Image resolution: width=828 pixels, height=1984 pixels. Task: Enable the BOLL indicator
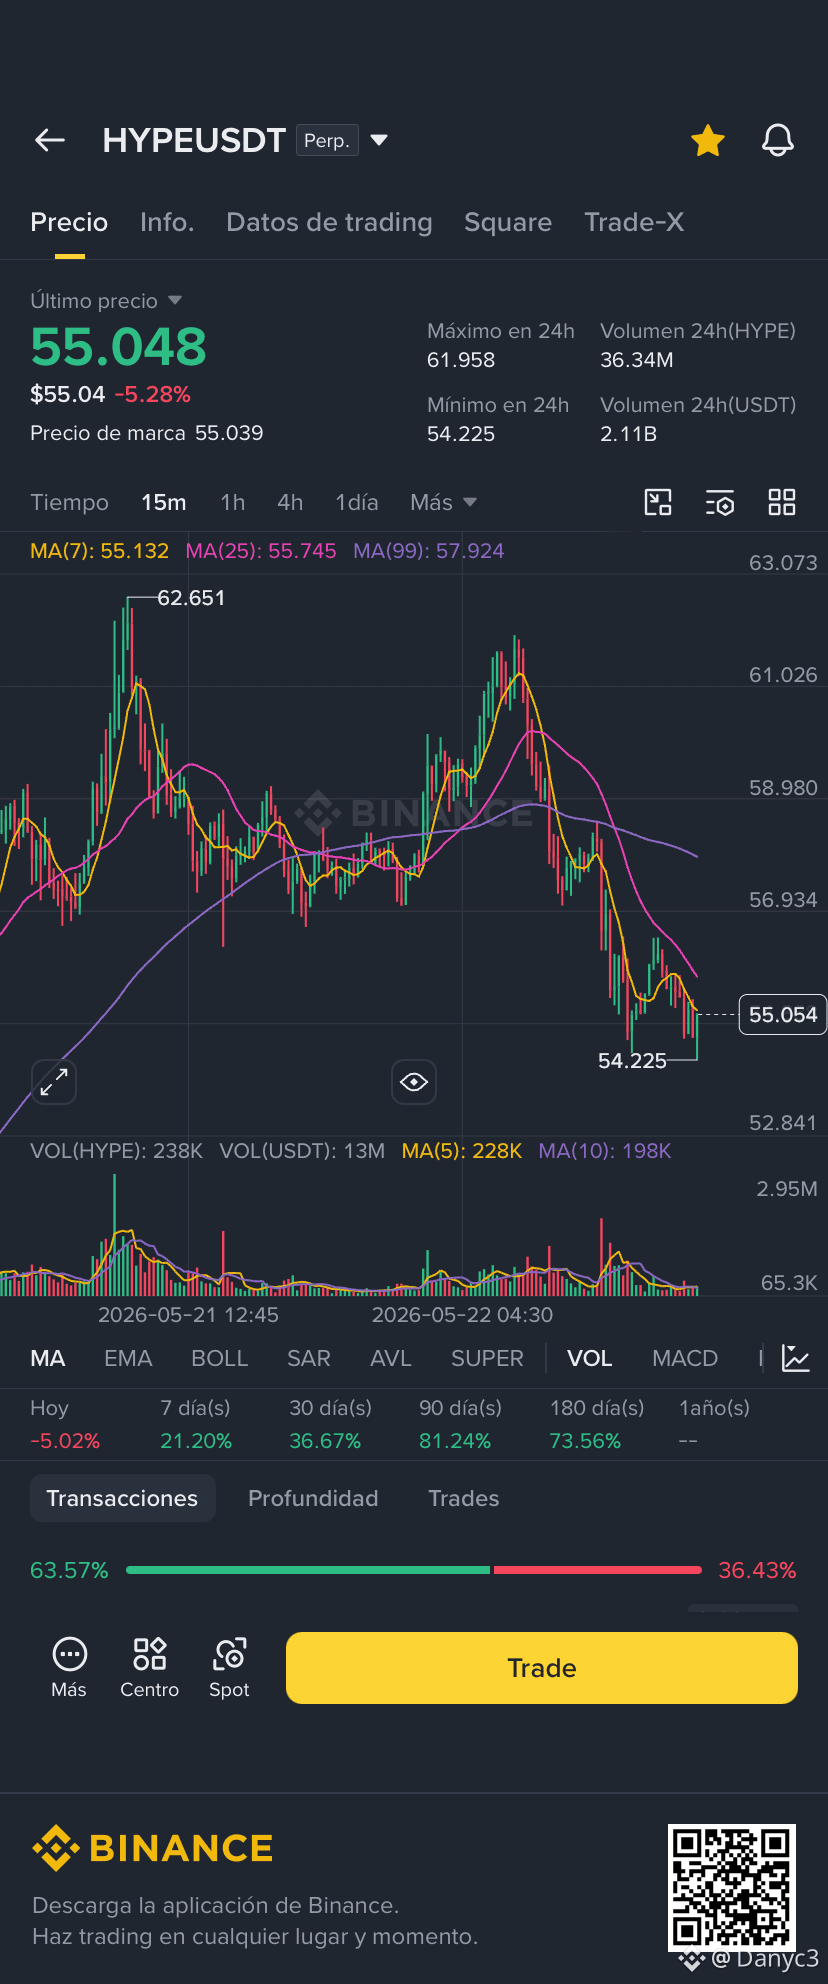pos(219,1358)
